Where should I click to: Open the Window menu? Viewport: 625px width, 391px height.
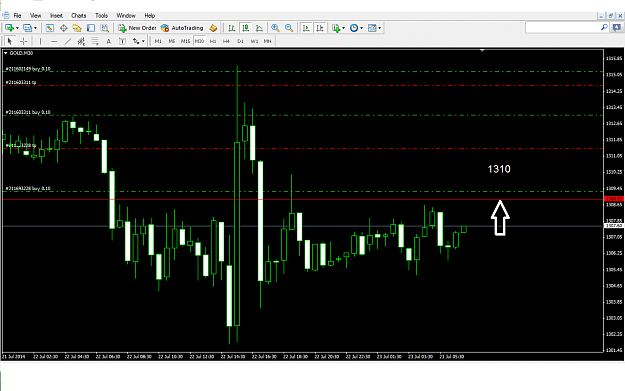point(126,16)
